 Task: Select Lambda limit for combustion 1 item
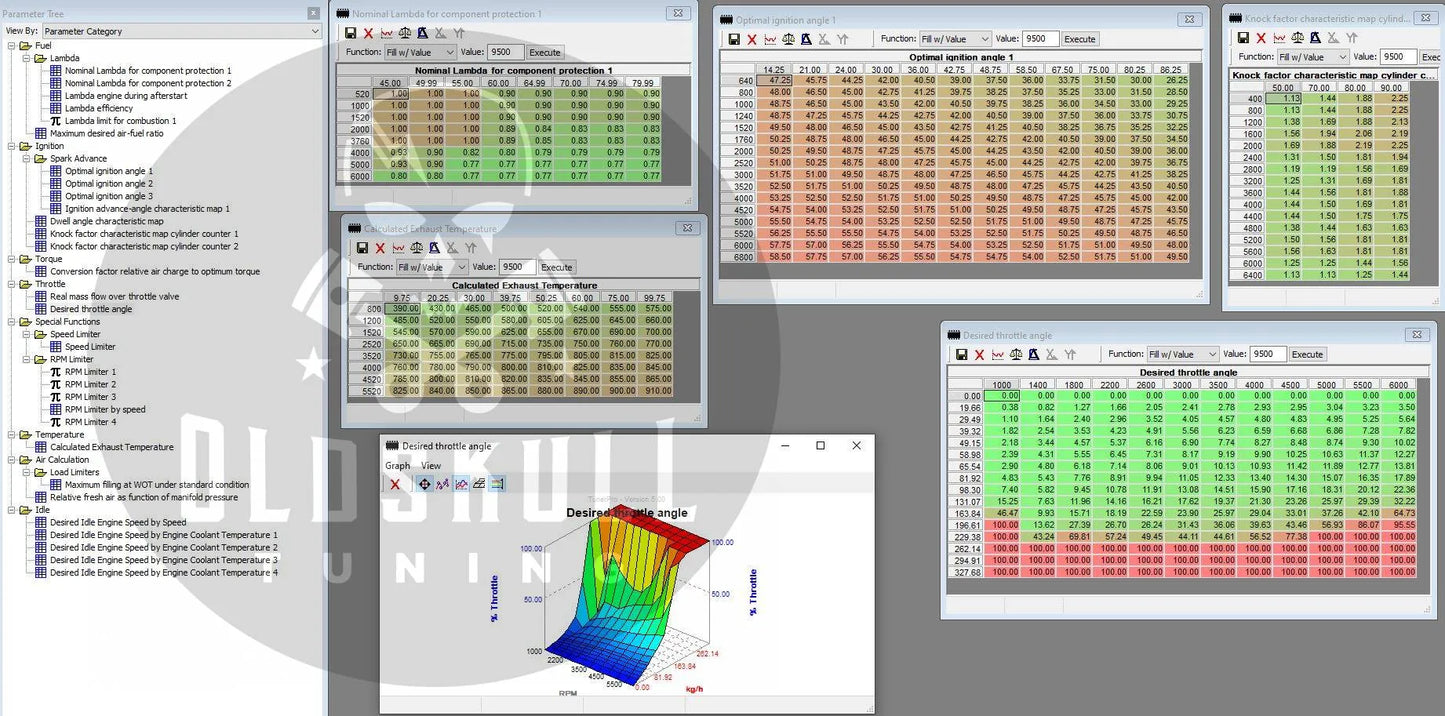[120, 121]
